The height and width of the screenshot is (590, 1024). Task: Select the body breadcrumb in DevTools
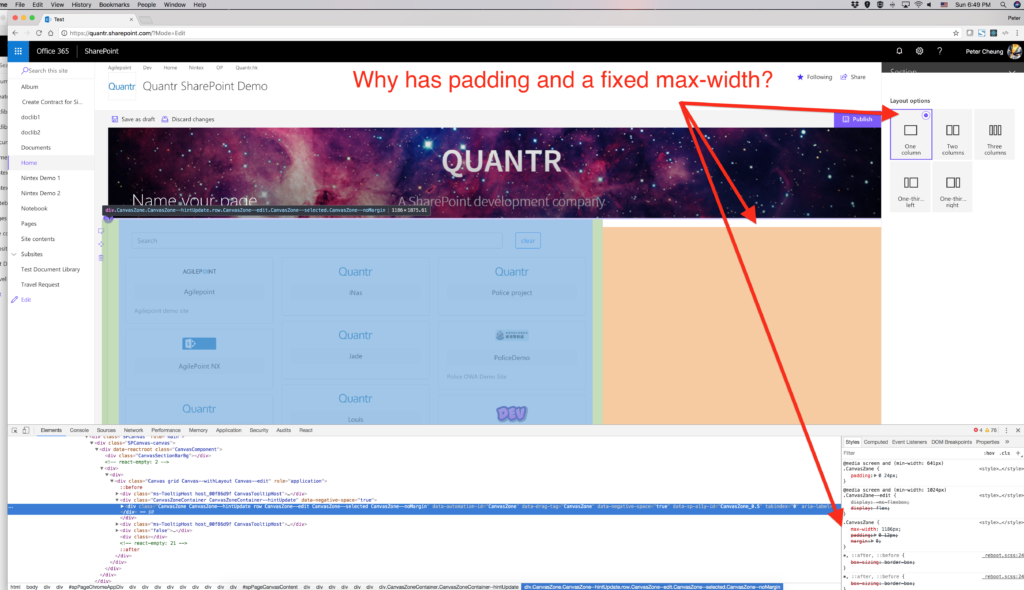tap(32, 587)
